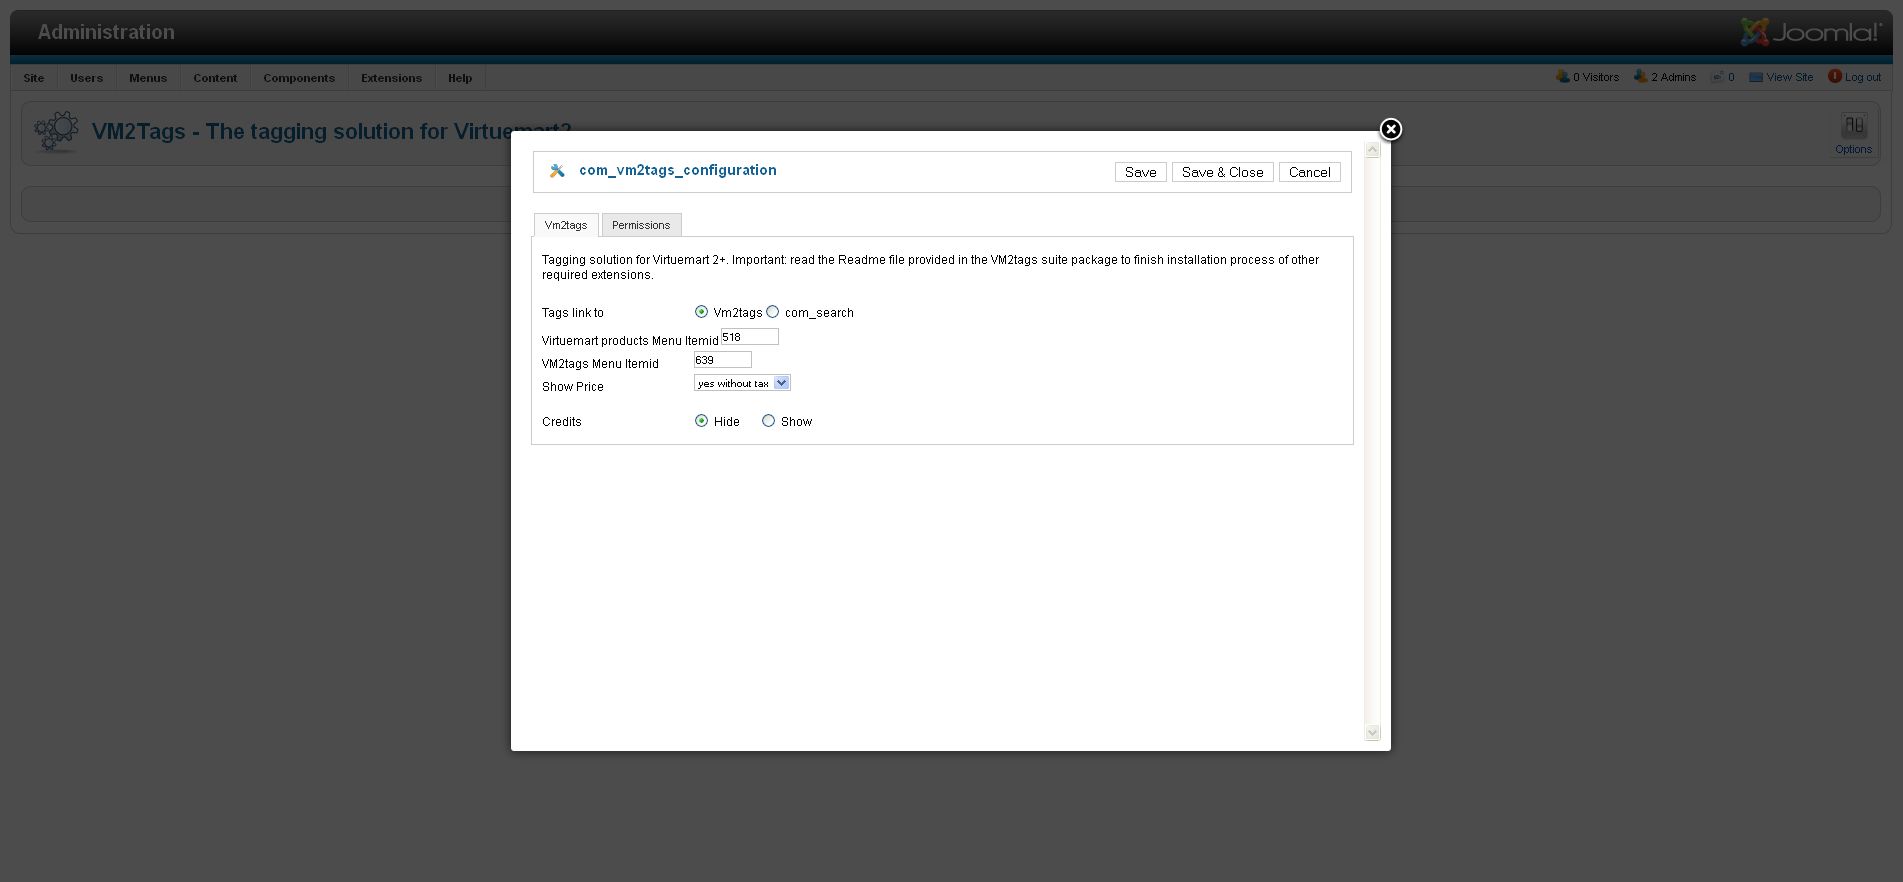Viewport: 1903px width, 882px height.
Task: Click the 2 Admins icon
Action: (x=1640, y=76)
